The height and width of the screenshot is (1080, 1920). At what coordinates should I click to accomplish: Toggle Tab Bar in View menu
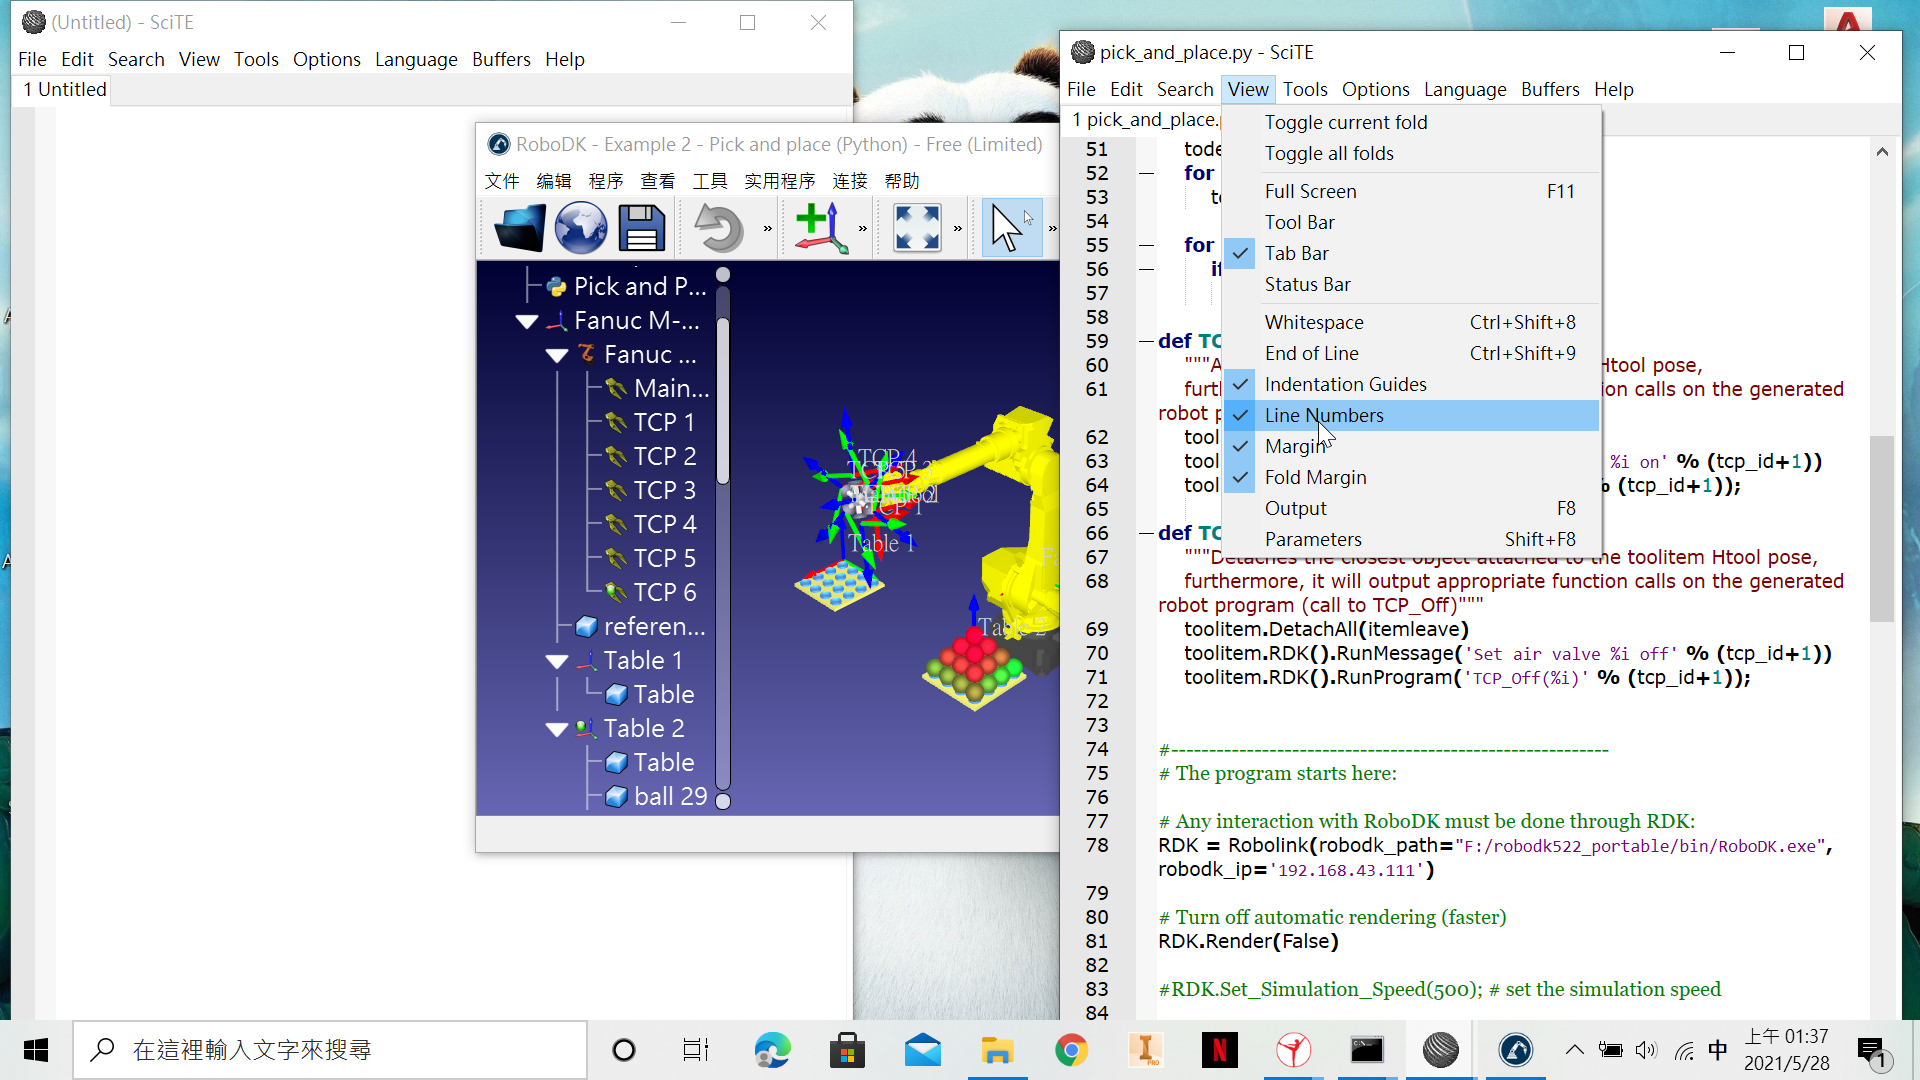click(x=1411, y=253)
